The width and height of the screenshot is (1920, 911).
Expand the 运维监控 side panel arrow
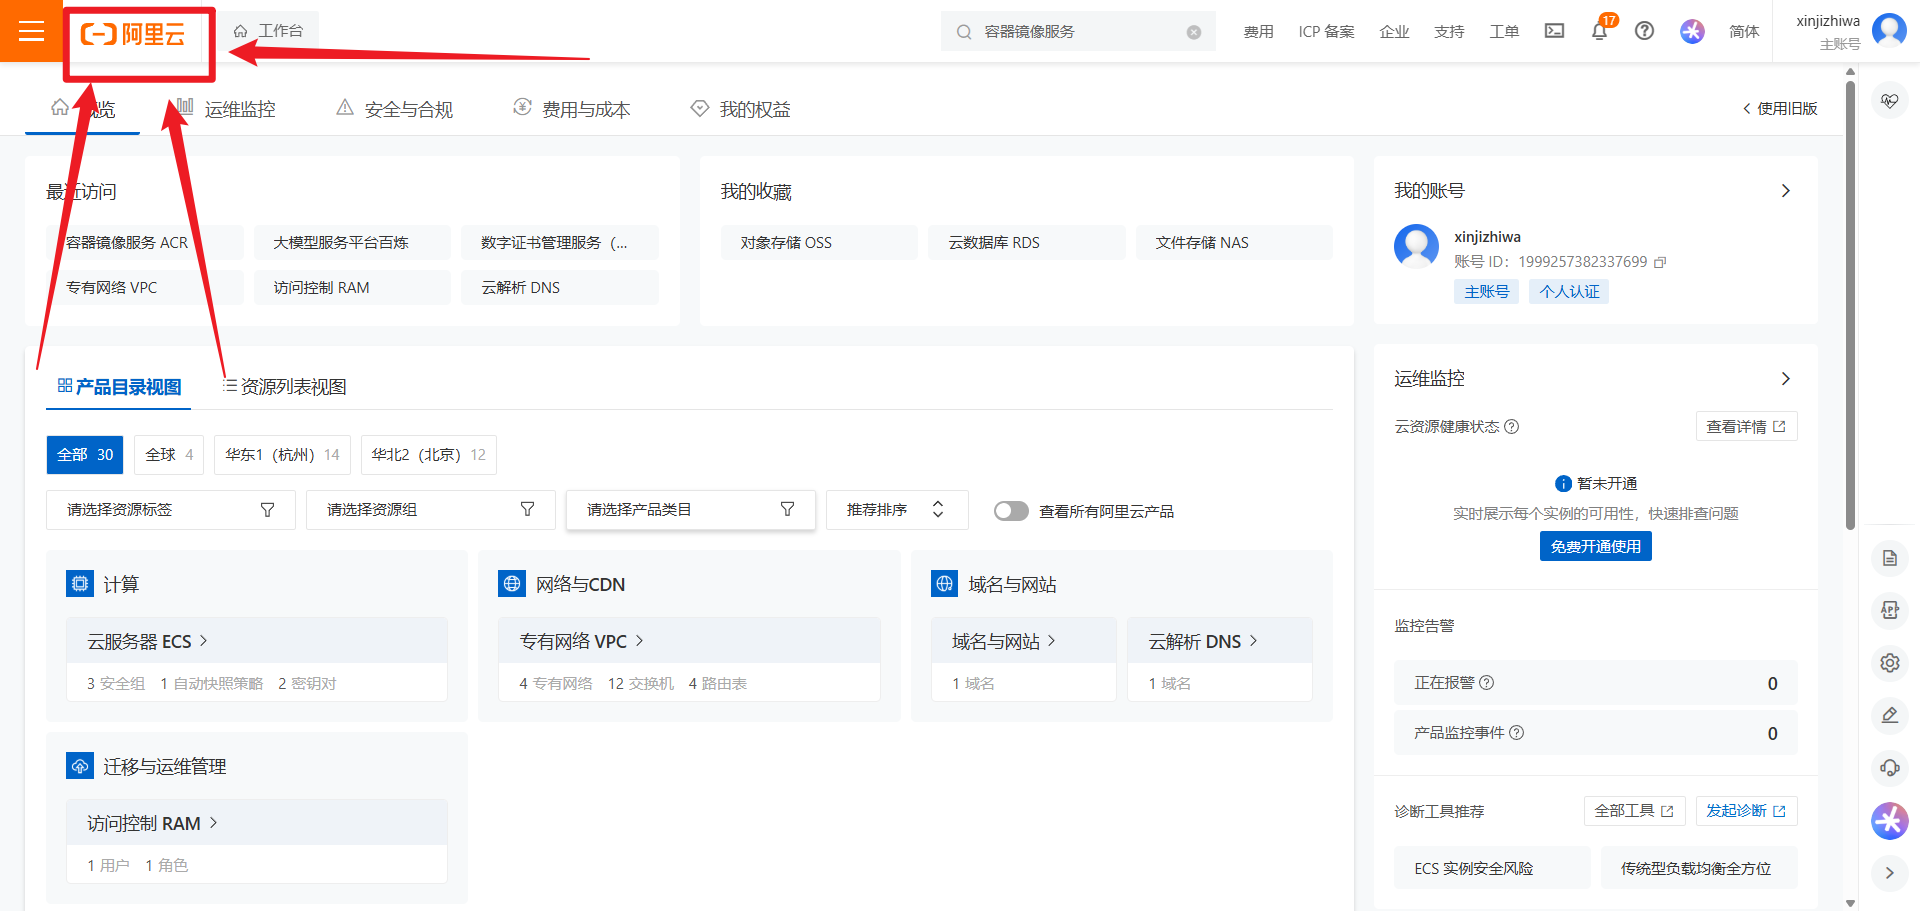tap(1786, 379)
